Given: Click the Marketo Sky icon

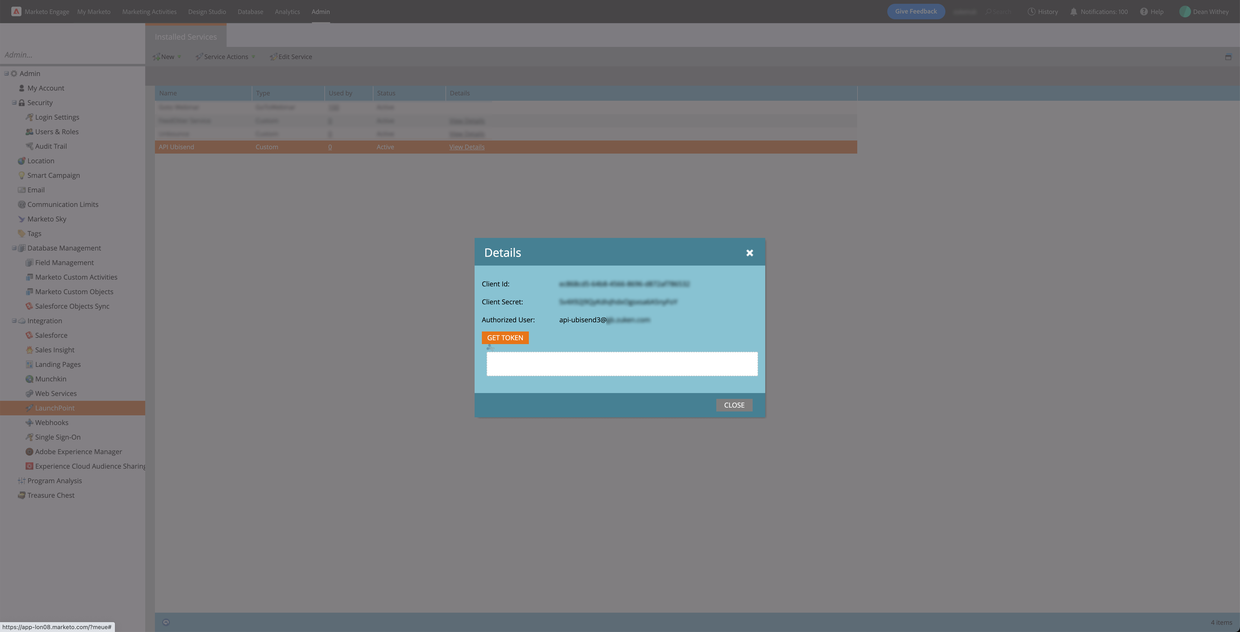Looking at the screenshot, I should pyautogui.click(x=21, y=219).
